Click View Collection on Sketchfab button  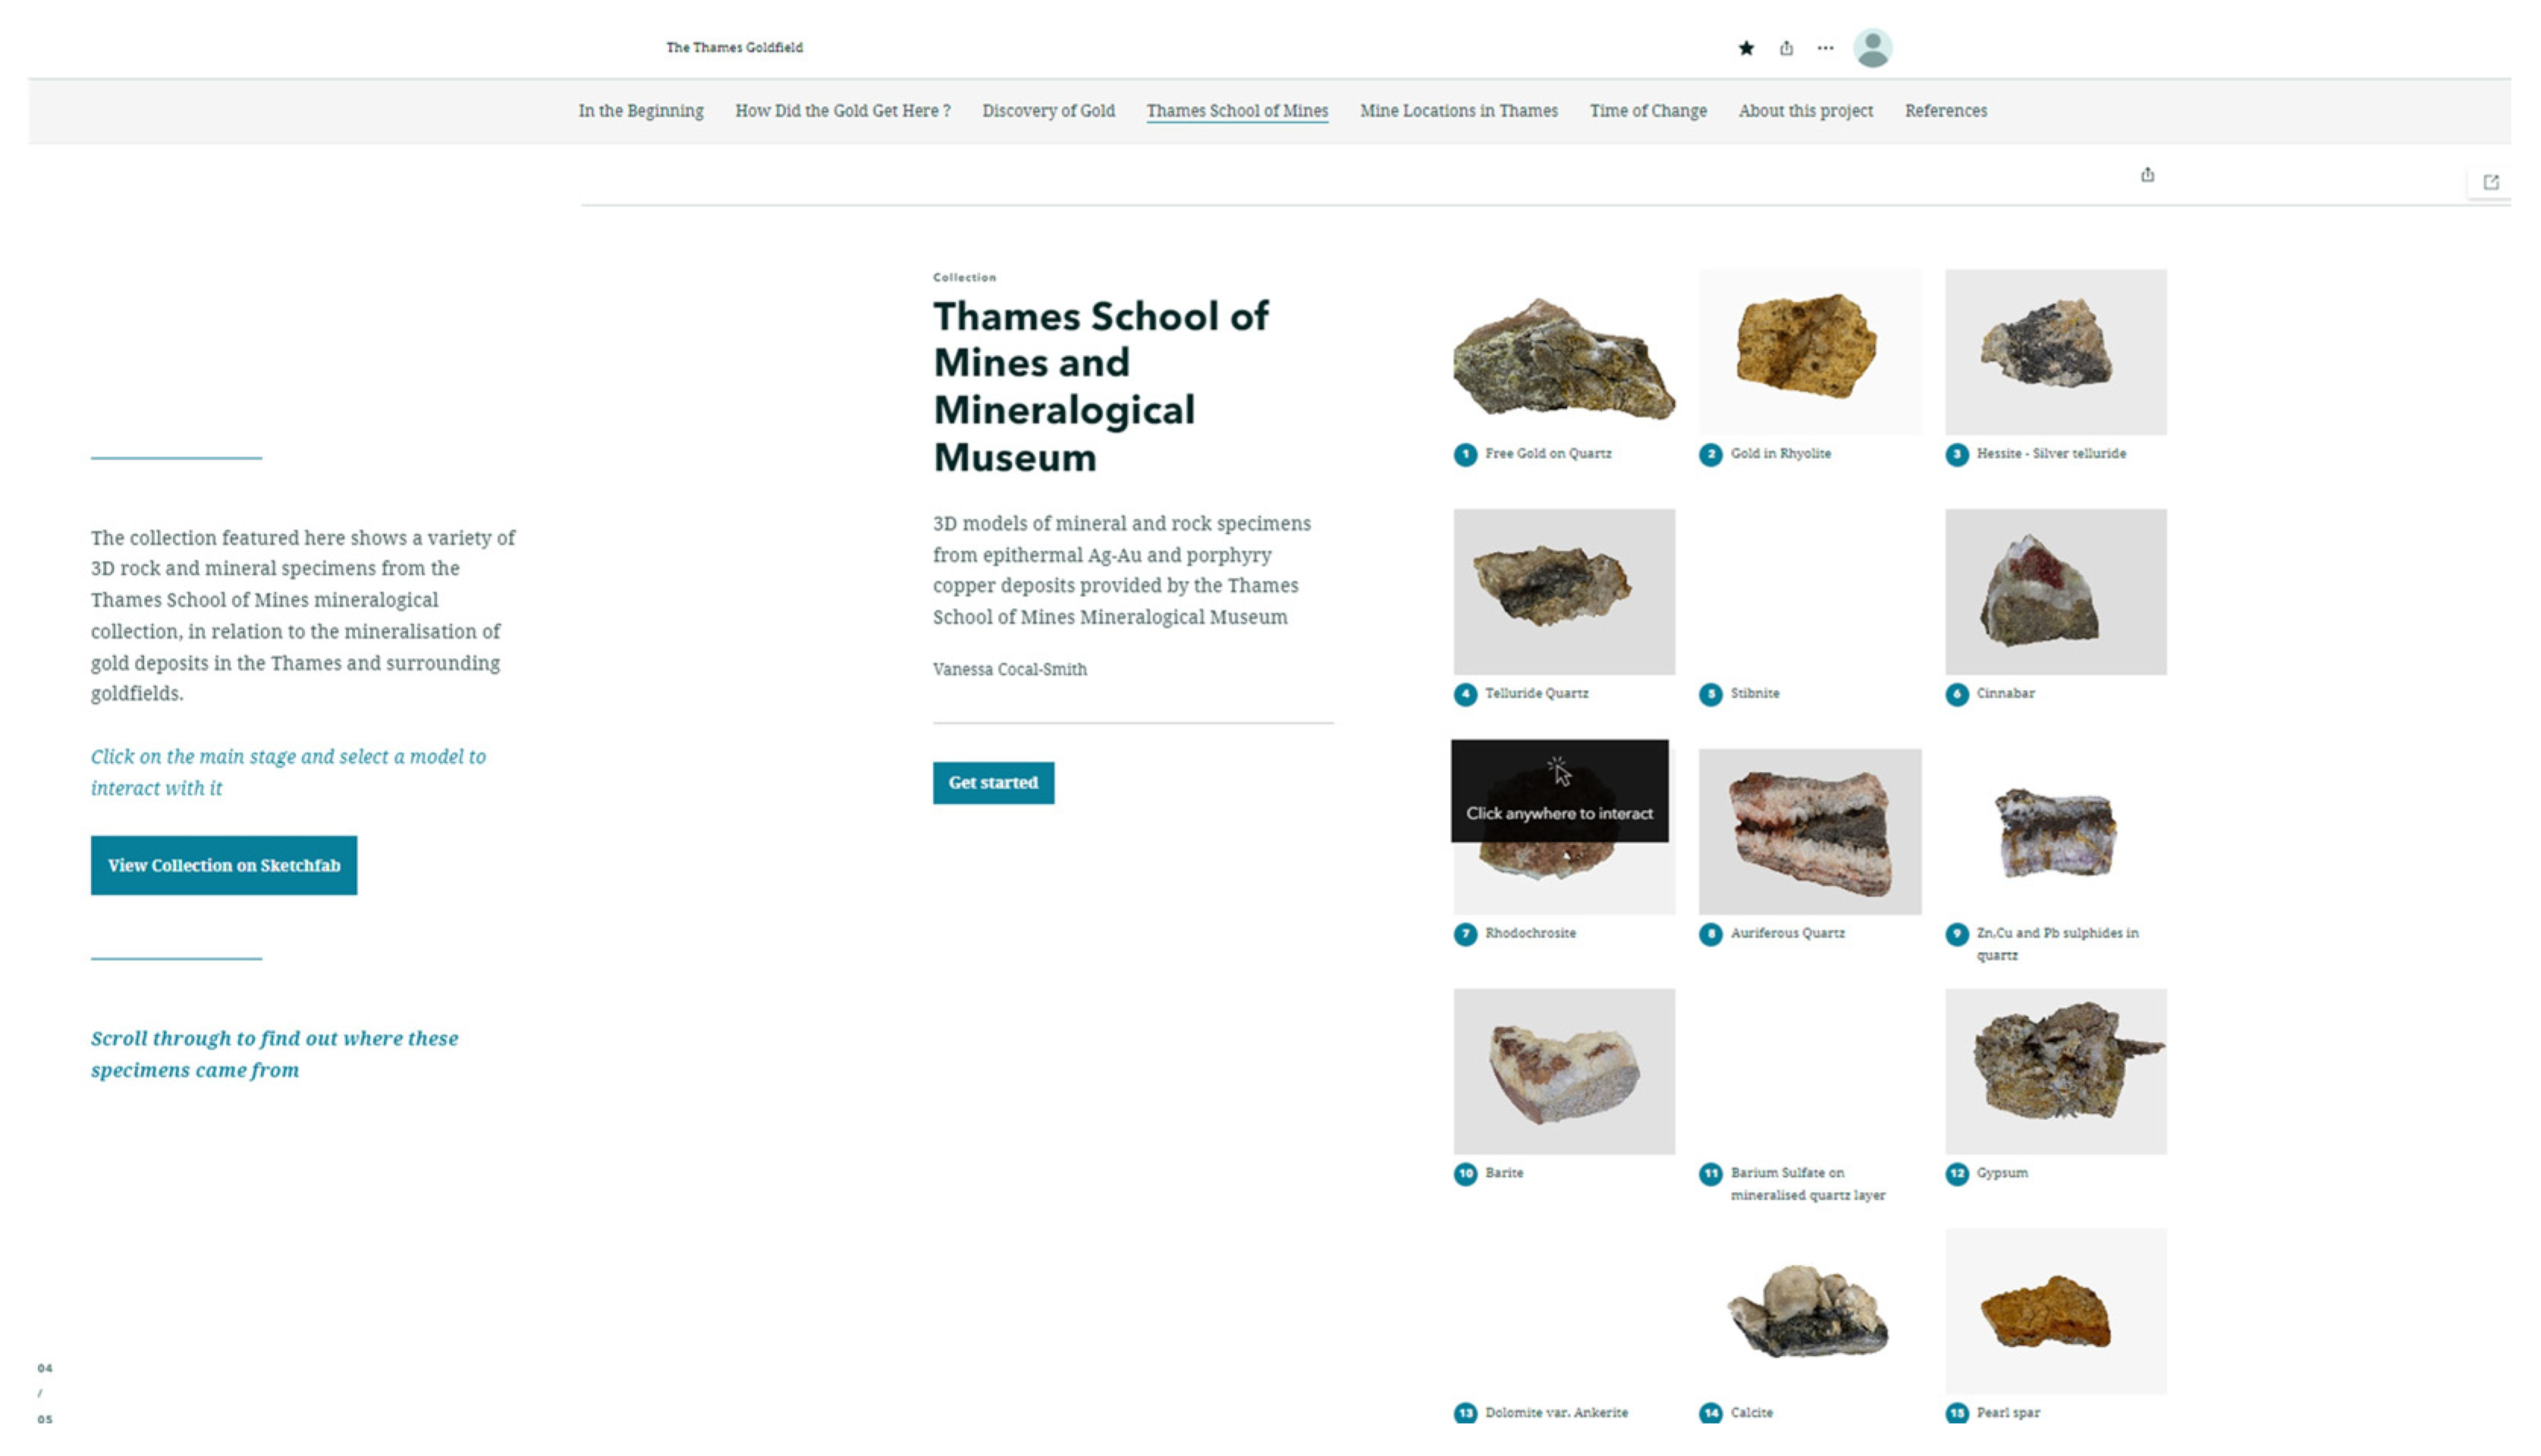tap(224, 865)
